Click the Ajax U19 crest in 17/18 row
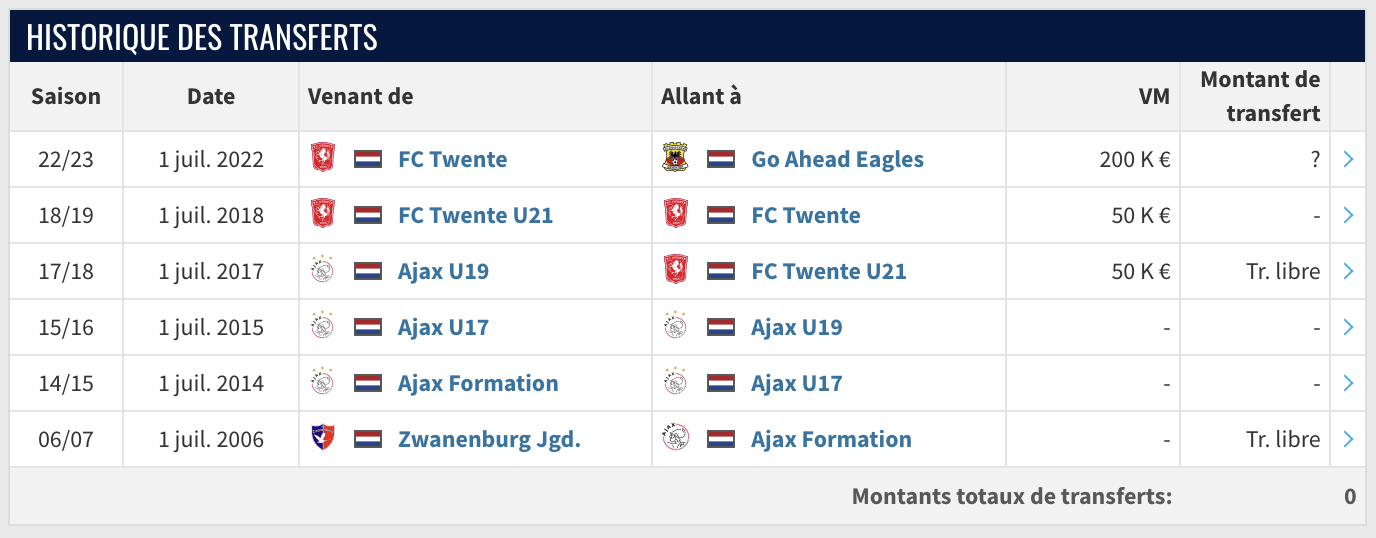The image size is (1376, 538). pos(322,271)
